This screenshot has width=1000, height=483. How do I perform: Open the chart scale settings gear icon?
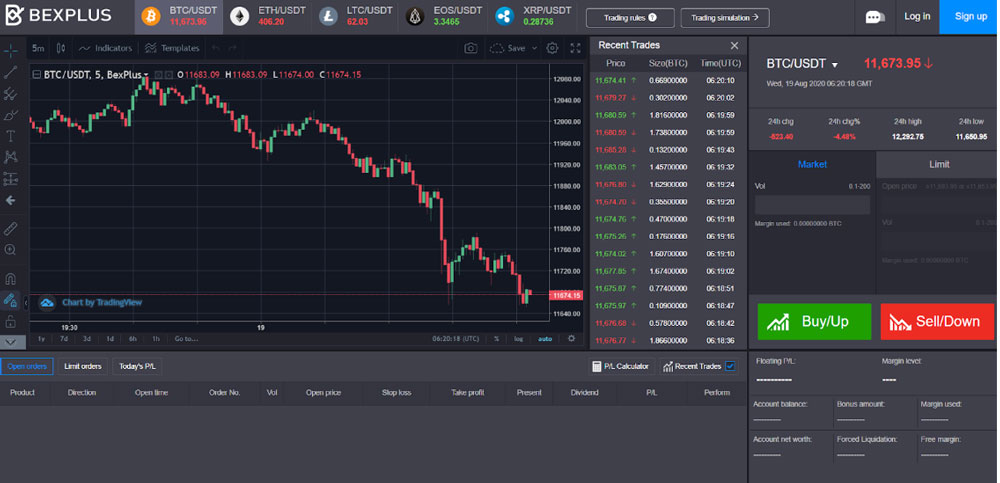[x=571, y=339]
